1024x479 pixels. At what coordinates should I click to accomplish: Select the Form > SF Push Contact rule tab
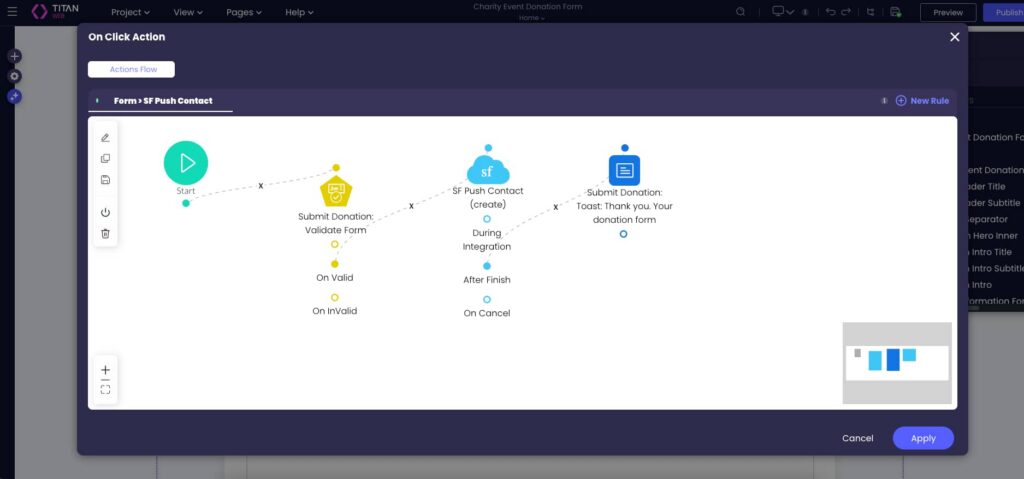(x=163, y=101)
